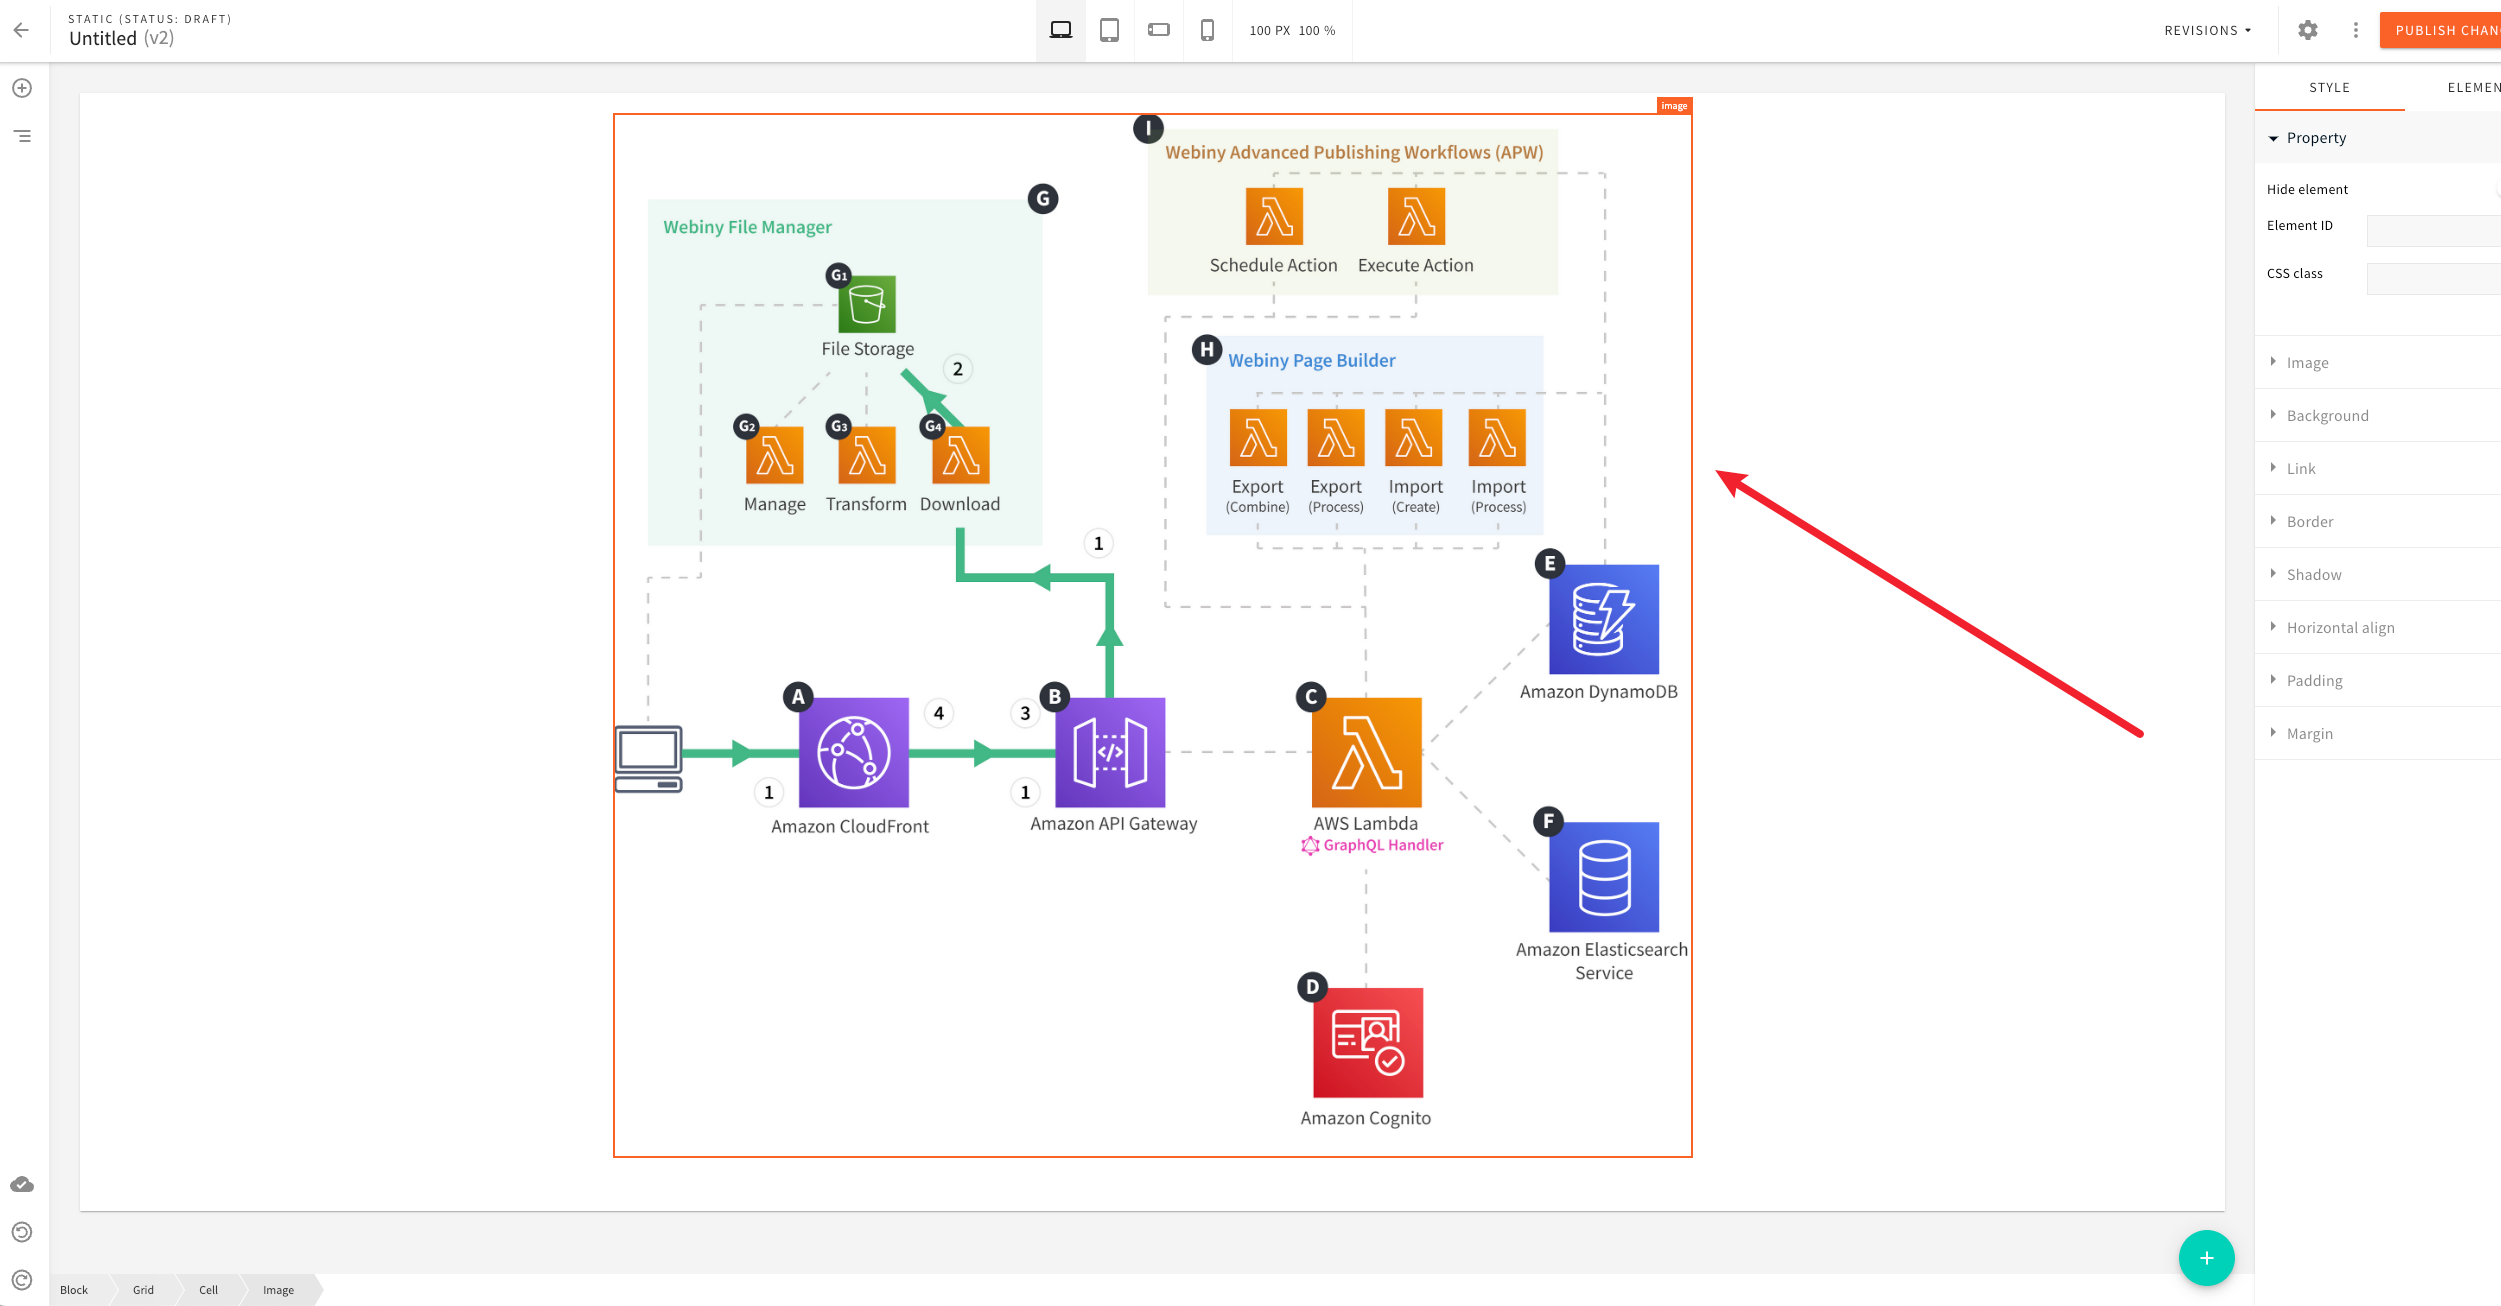Select the STYLE tab
Screen dimensions: 2501x1306
coord(2329,87)
